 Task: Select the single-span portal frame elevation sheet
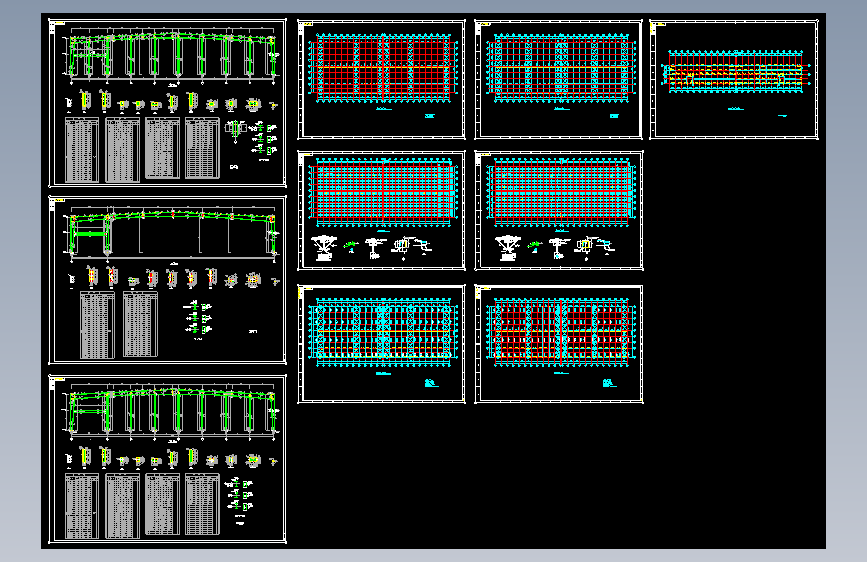tap(168, 280)
